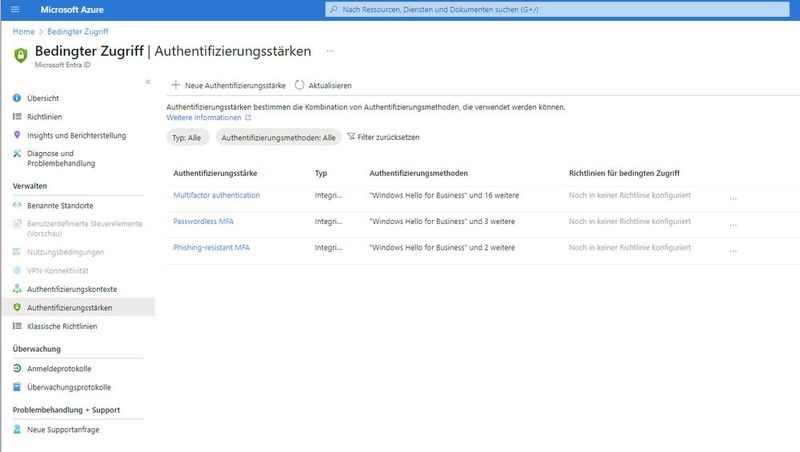
Task: Open Diagnose und Problembehandlung
Action: [61, 158]
